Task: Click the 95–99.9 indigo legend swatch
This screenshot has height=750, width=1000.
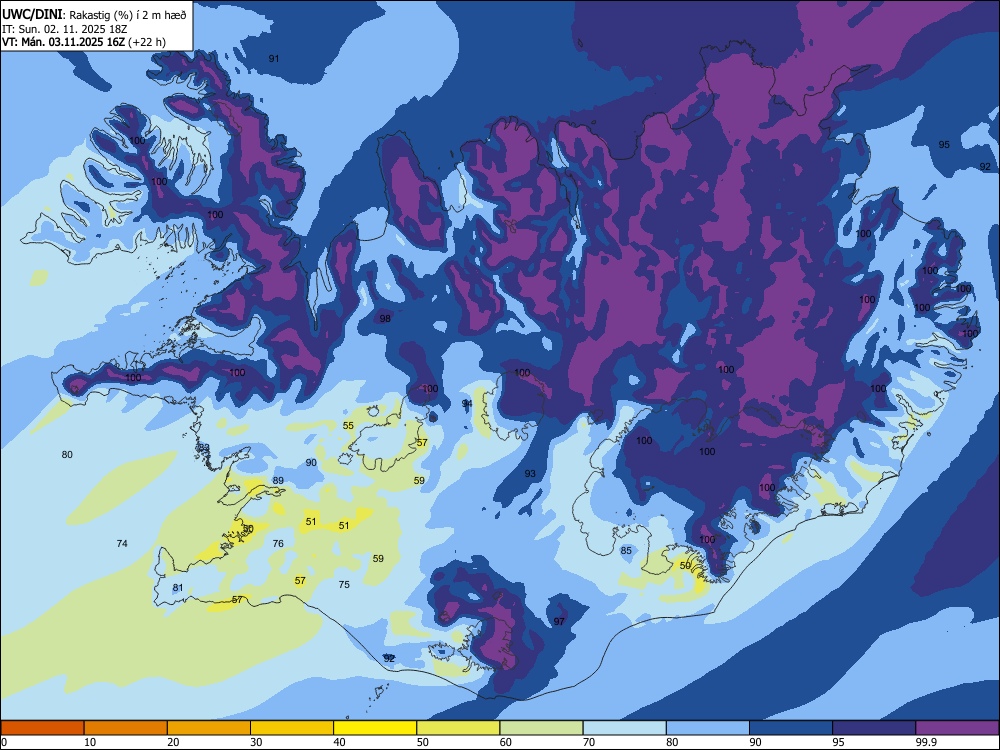Action: (x=874, y=728)
